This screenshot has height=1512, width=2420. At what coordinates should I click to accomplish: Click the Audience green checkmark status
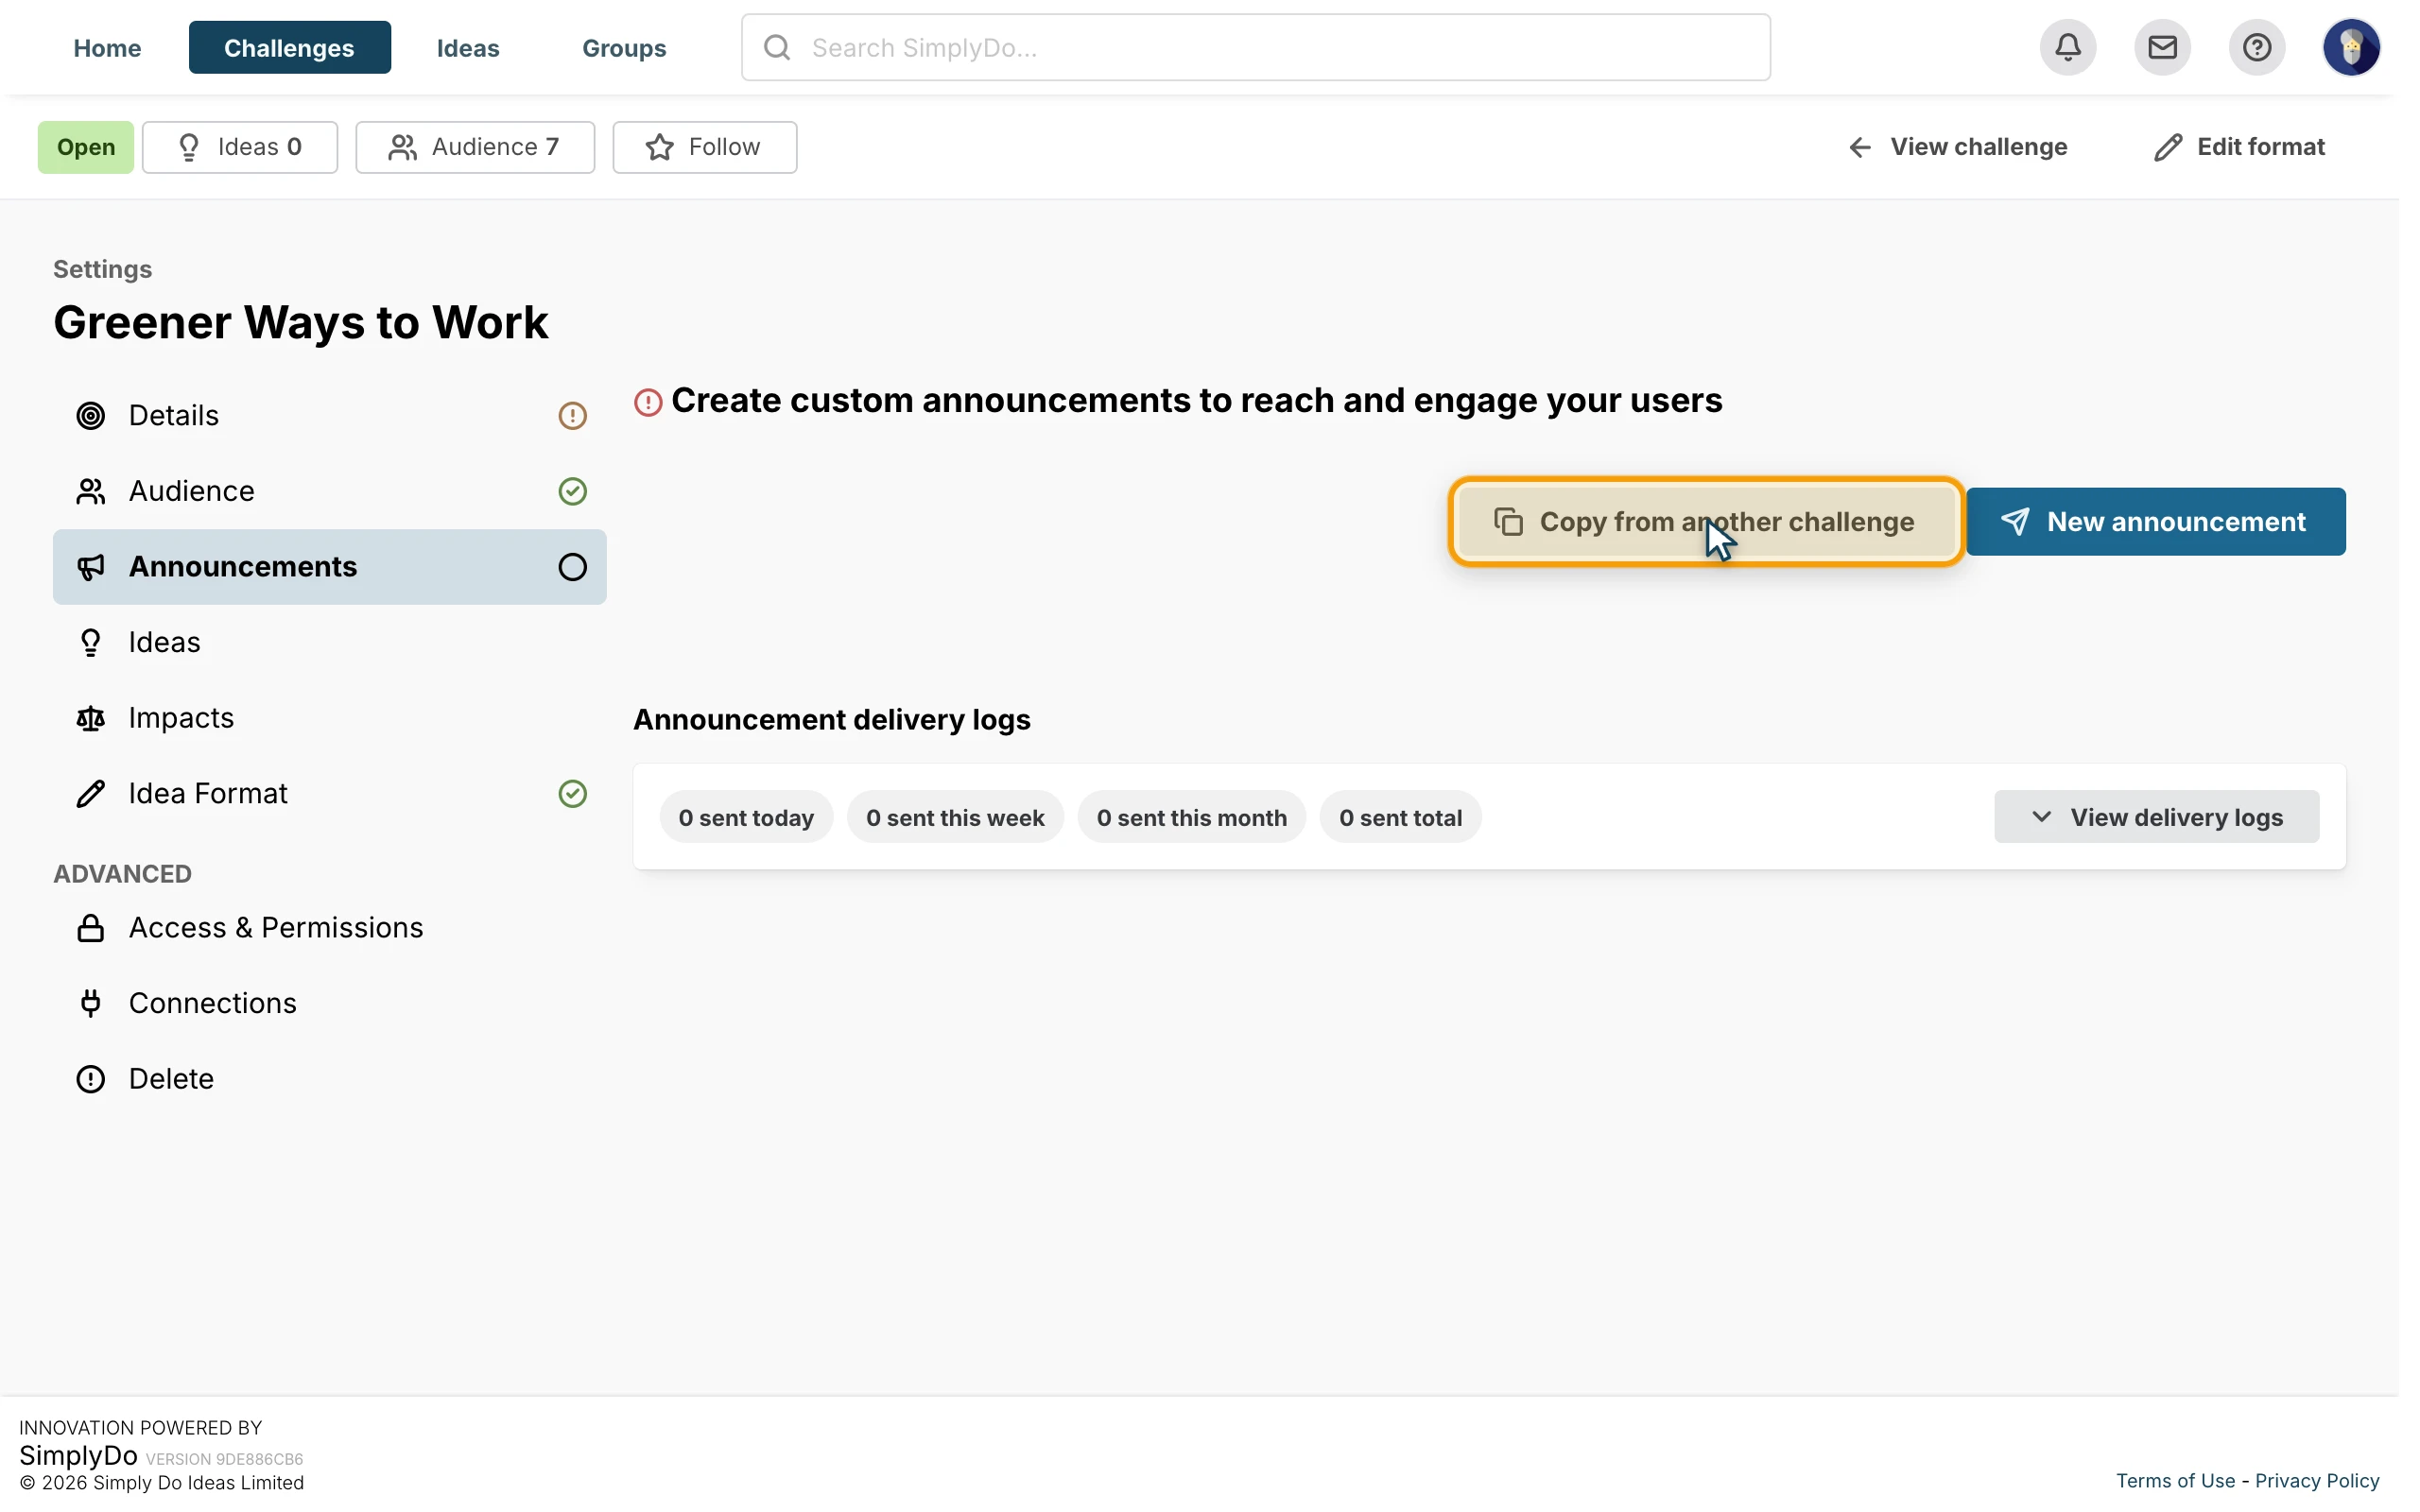(572, 491)
